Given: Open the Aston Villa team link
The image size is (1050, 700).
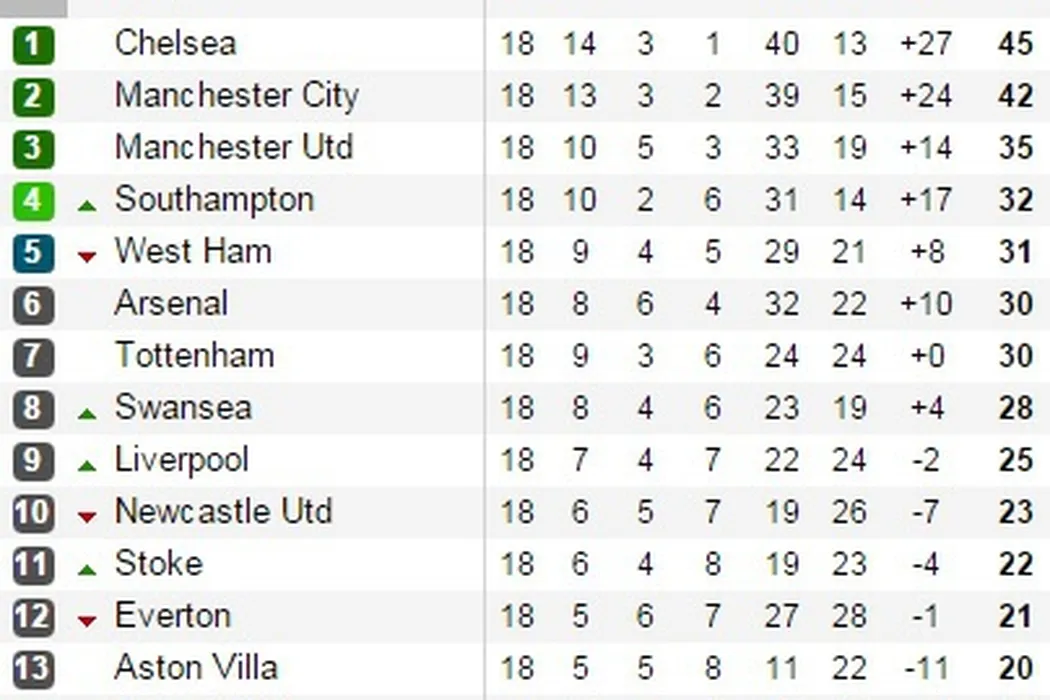Looking at the screenshot, I should [x=196, y=667].
